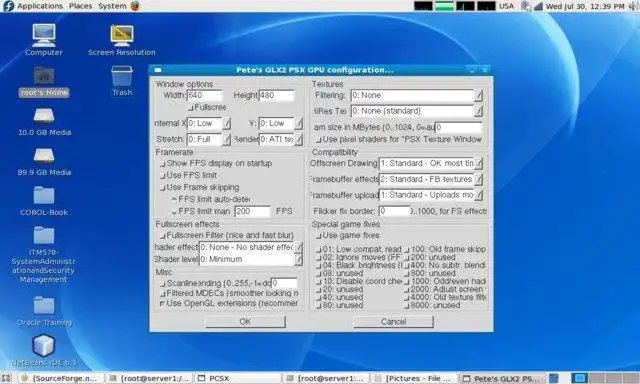Click the volume icon in top panel
This screenshot has height=384, width=640.
click(633, 6)
